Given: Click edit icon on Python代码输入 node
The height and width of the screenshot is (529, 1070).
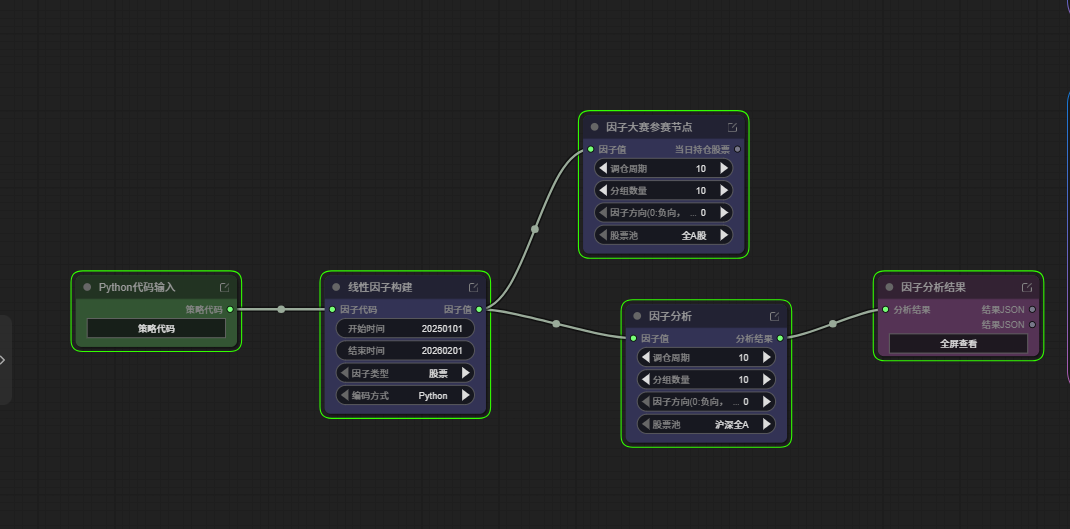Looking at the screenshot, I should pos(225,287).
